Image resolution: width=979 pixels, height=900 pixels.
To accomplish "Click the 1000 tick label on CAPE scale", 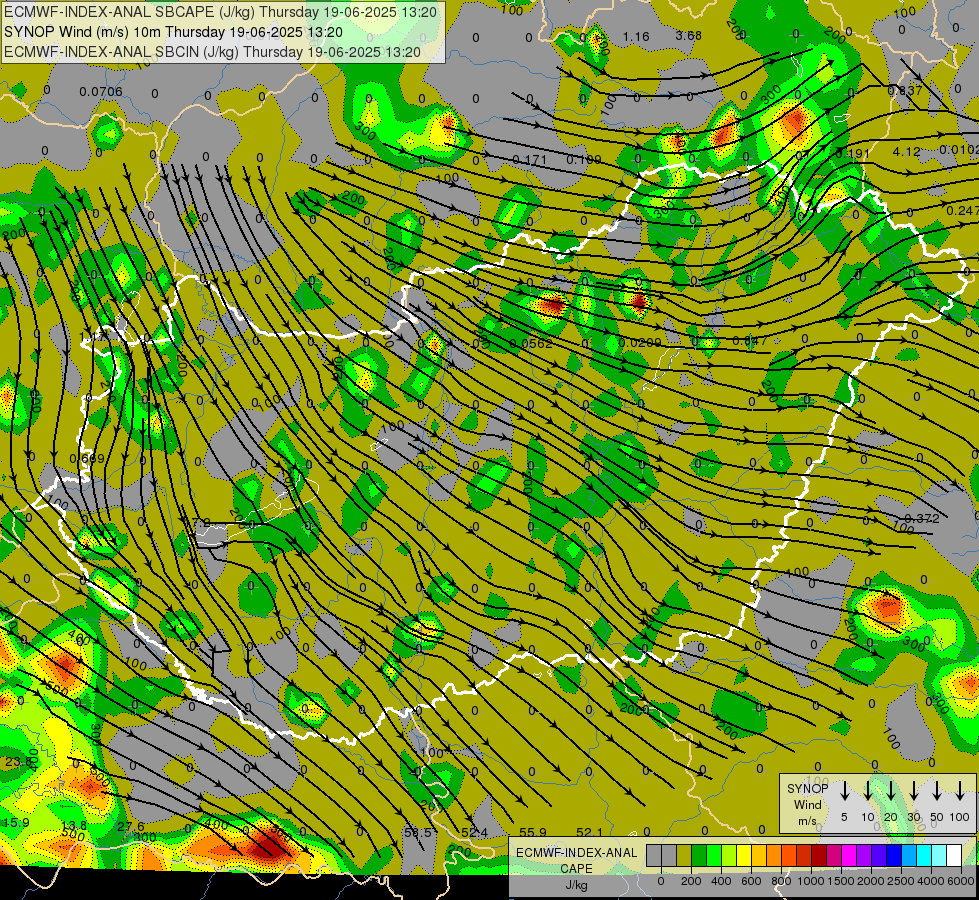I will coord(811,881).
